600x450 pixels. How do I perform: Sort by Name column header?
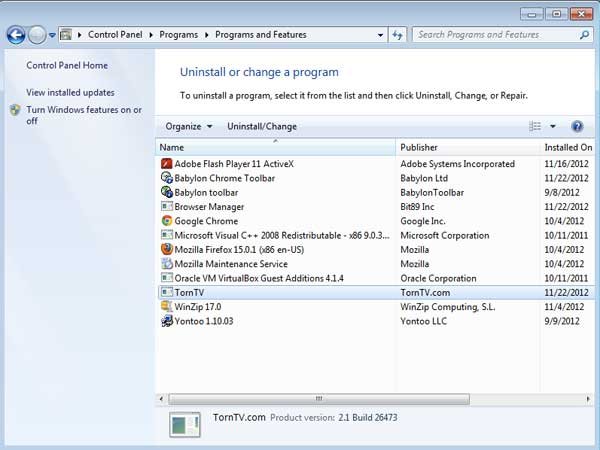click(x=276, y=147)
